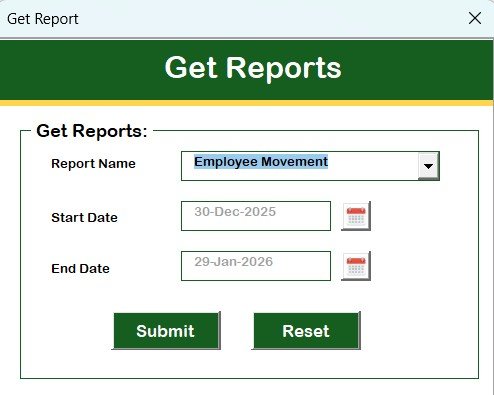Click the Get Report window title text
This screenshot has width=494, height=395.
43,19
